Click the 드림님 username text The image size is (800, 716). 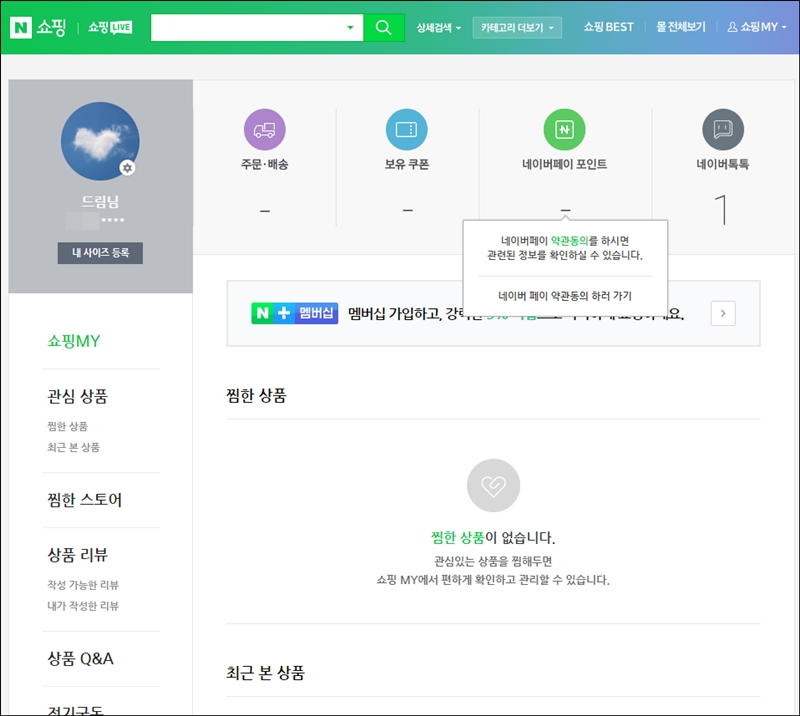click(100, 202)
